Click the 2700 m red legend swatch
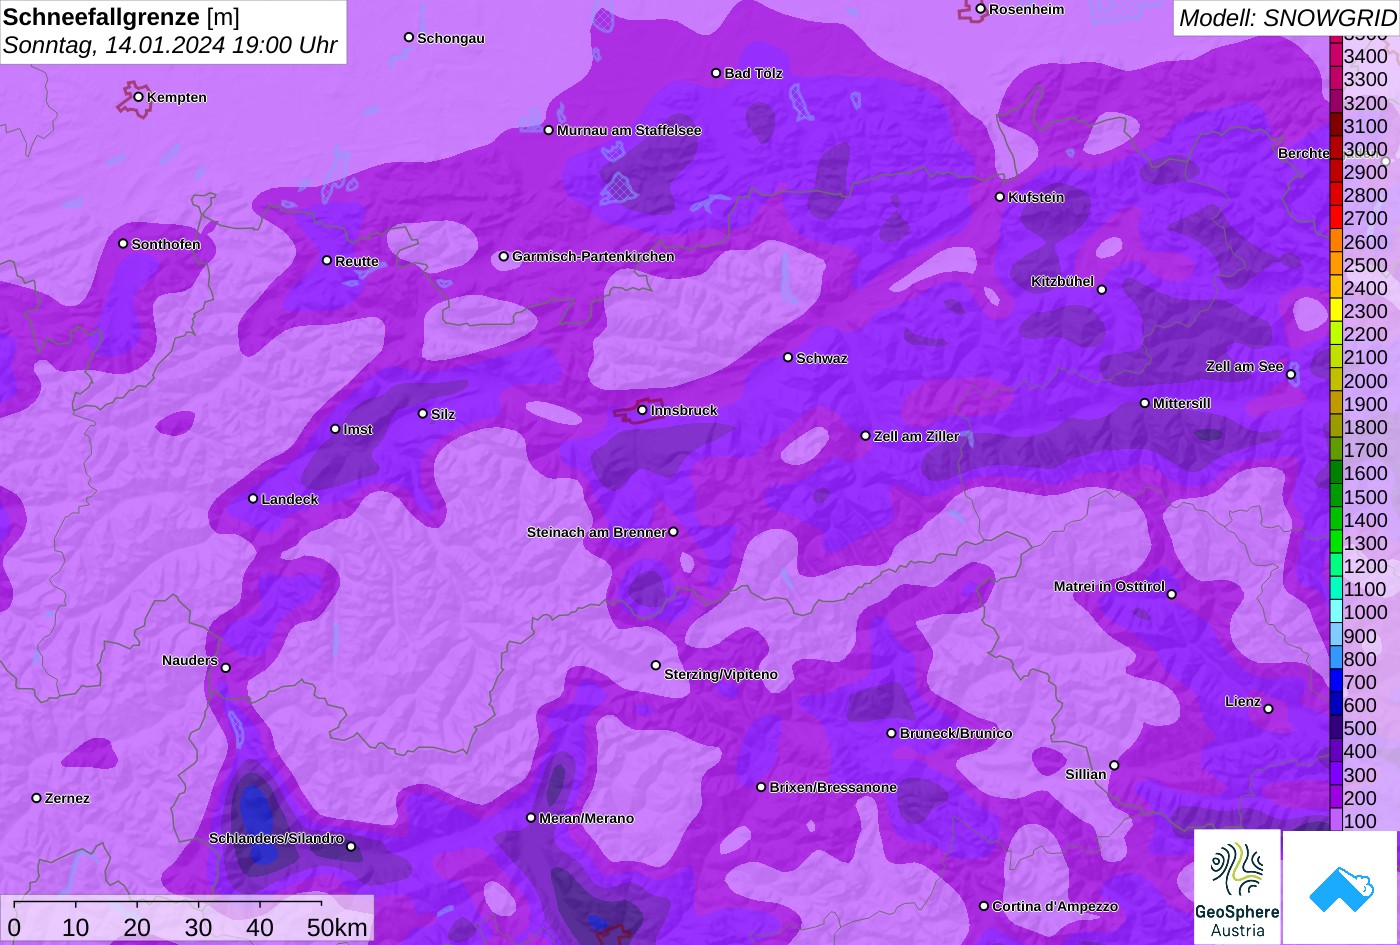Viewport: 1400px width, 945px height. (1336, 217)
